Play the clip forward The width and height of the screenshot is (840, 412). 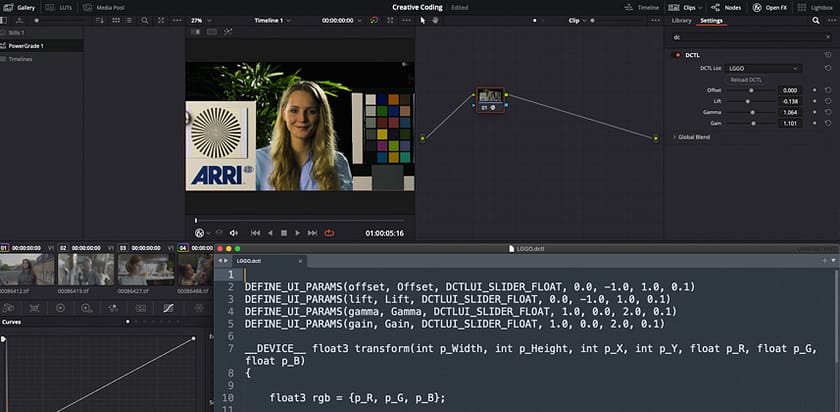(x=298, y=233)
